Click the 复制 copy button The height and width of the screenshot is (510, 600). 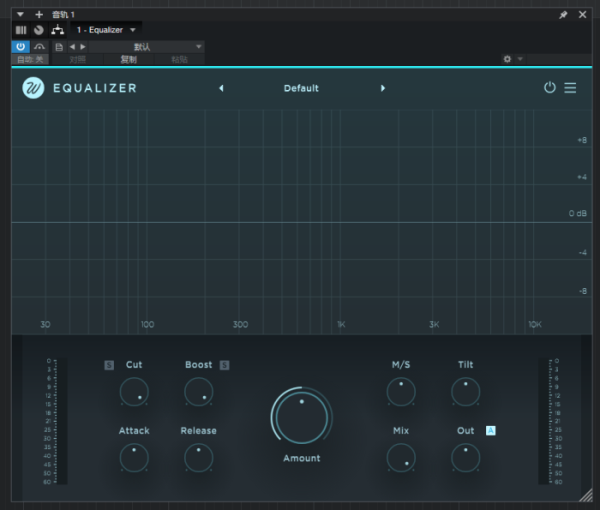point(129,59)
